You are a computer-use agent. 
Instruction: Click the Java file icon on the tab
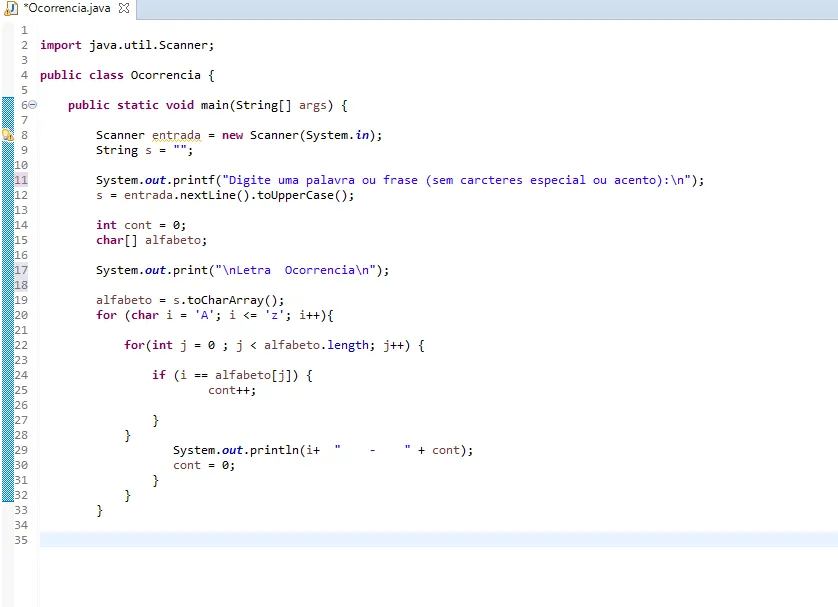[x=11, y=9]
